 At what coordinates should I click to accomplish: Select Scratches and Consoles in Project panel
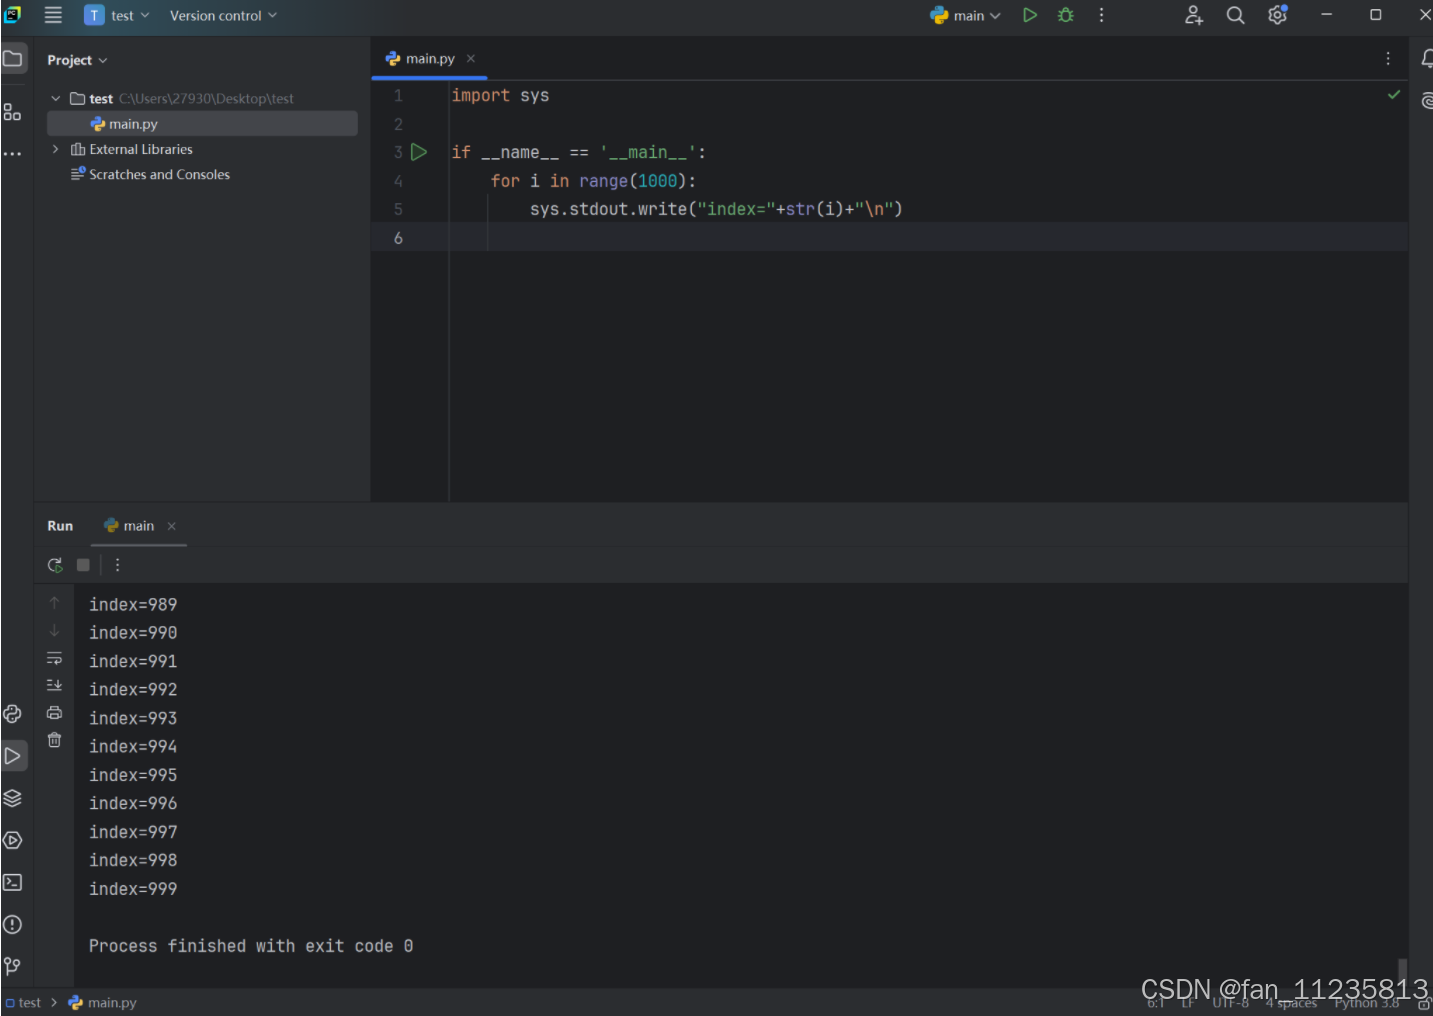[x=159, y=174]
